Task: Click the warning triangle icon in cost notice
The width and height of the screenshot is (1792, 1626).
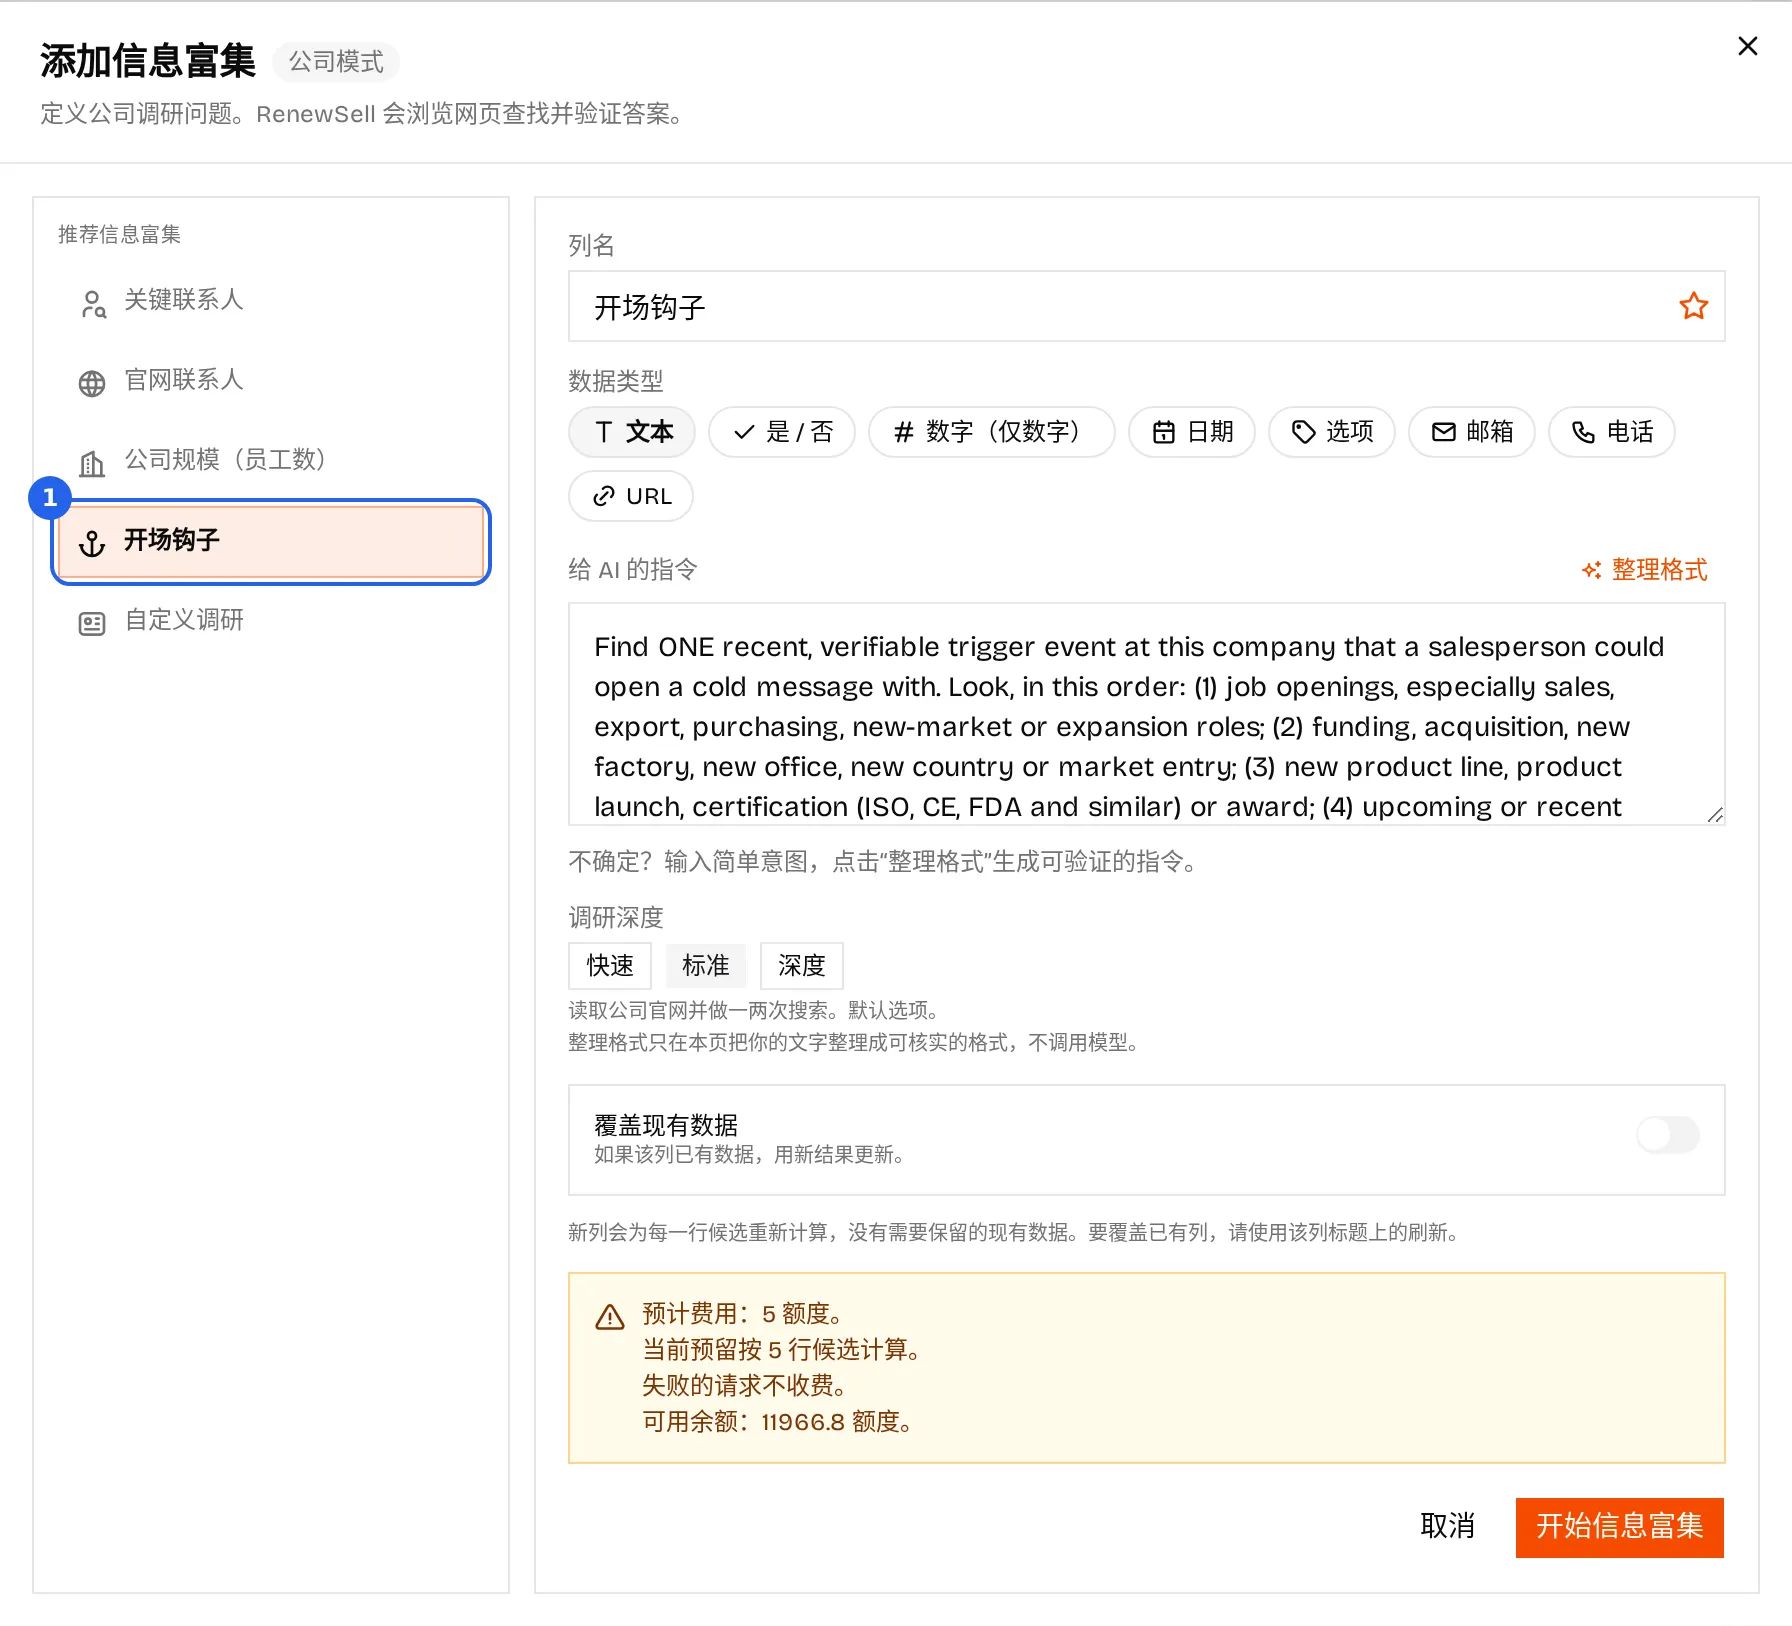Action: point(610,1317)
